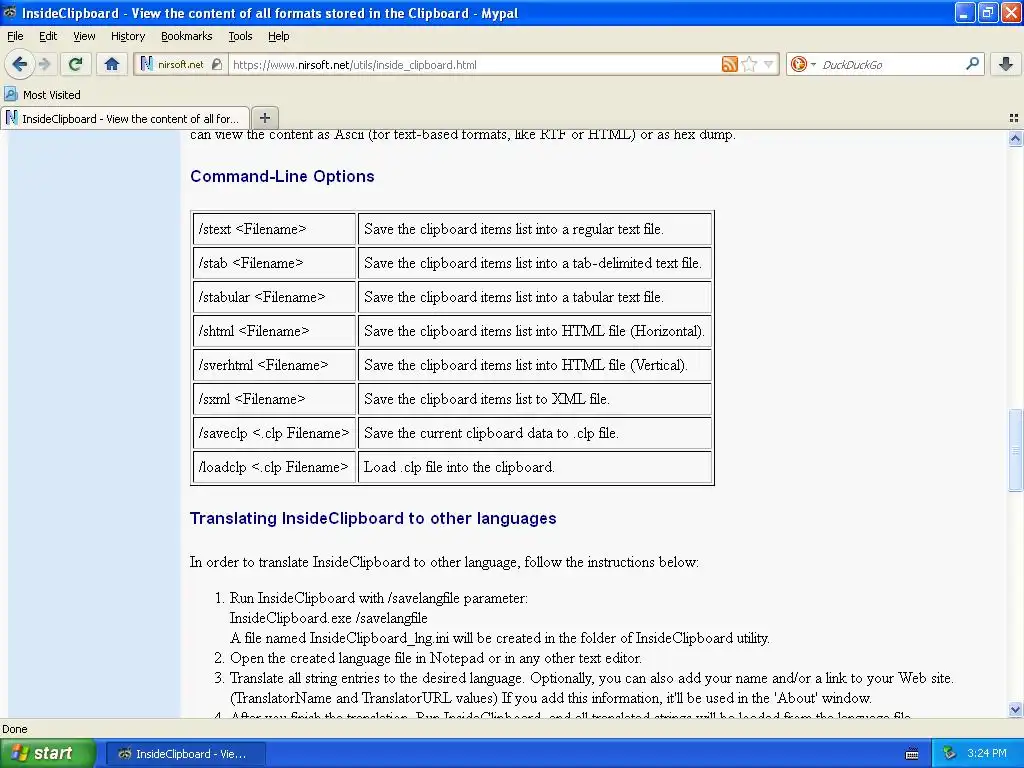The image size is (1024, 768).
Task: Click the tray icon next to the clock
Action: coord(949,753)
